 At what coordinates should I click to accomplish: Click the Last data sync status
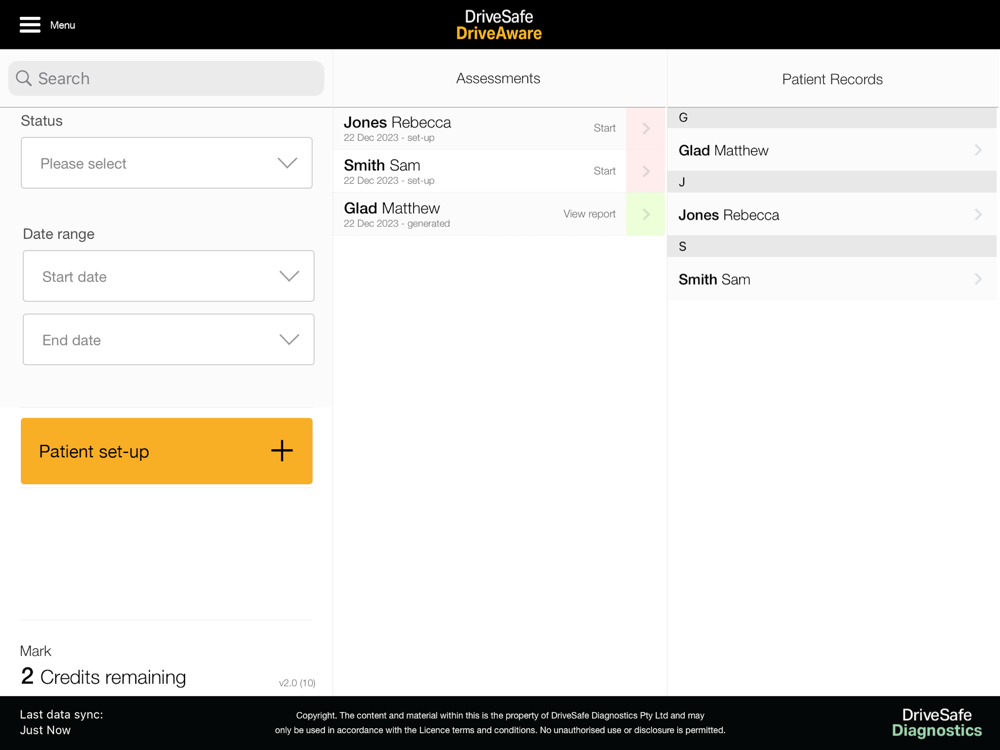[x=61, y=722]
